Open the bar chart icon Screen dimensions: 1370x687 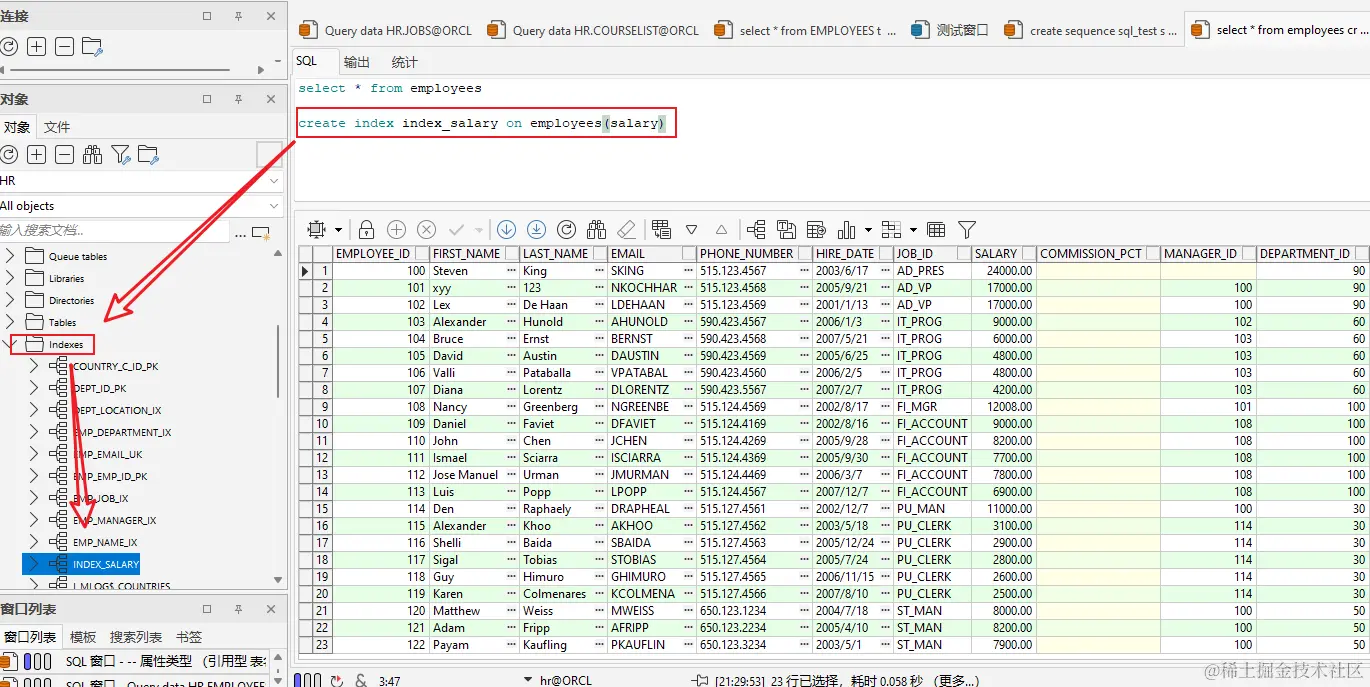pos(846,229)
